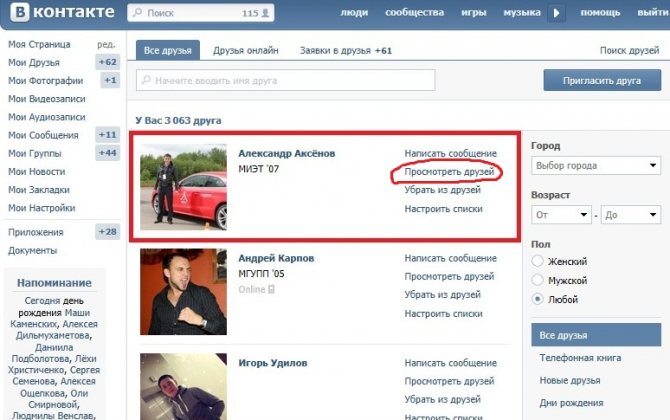Click the +44 groups badge
This screenshot has height=420, width=670.
tap(108, 153)
